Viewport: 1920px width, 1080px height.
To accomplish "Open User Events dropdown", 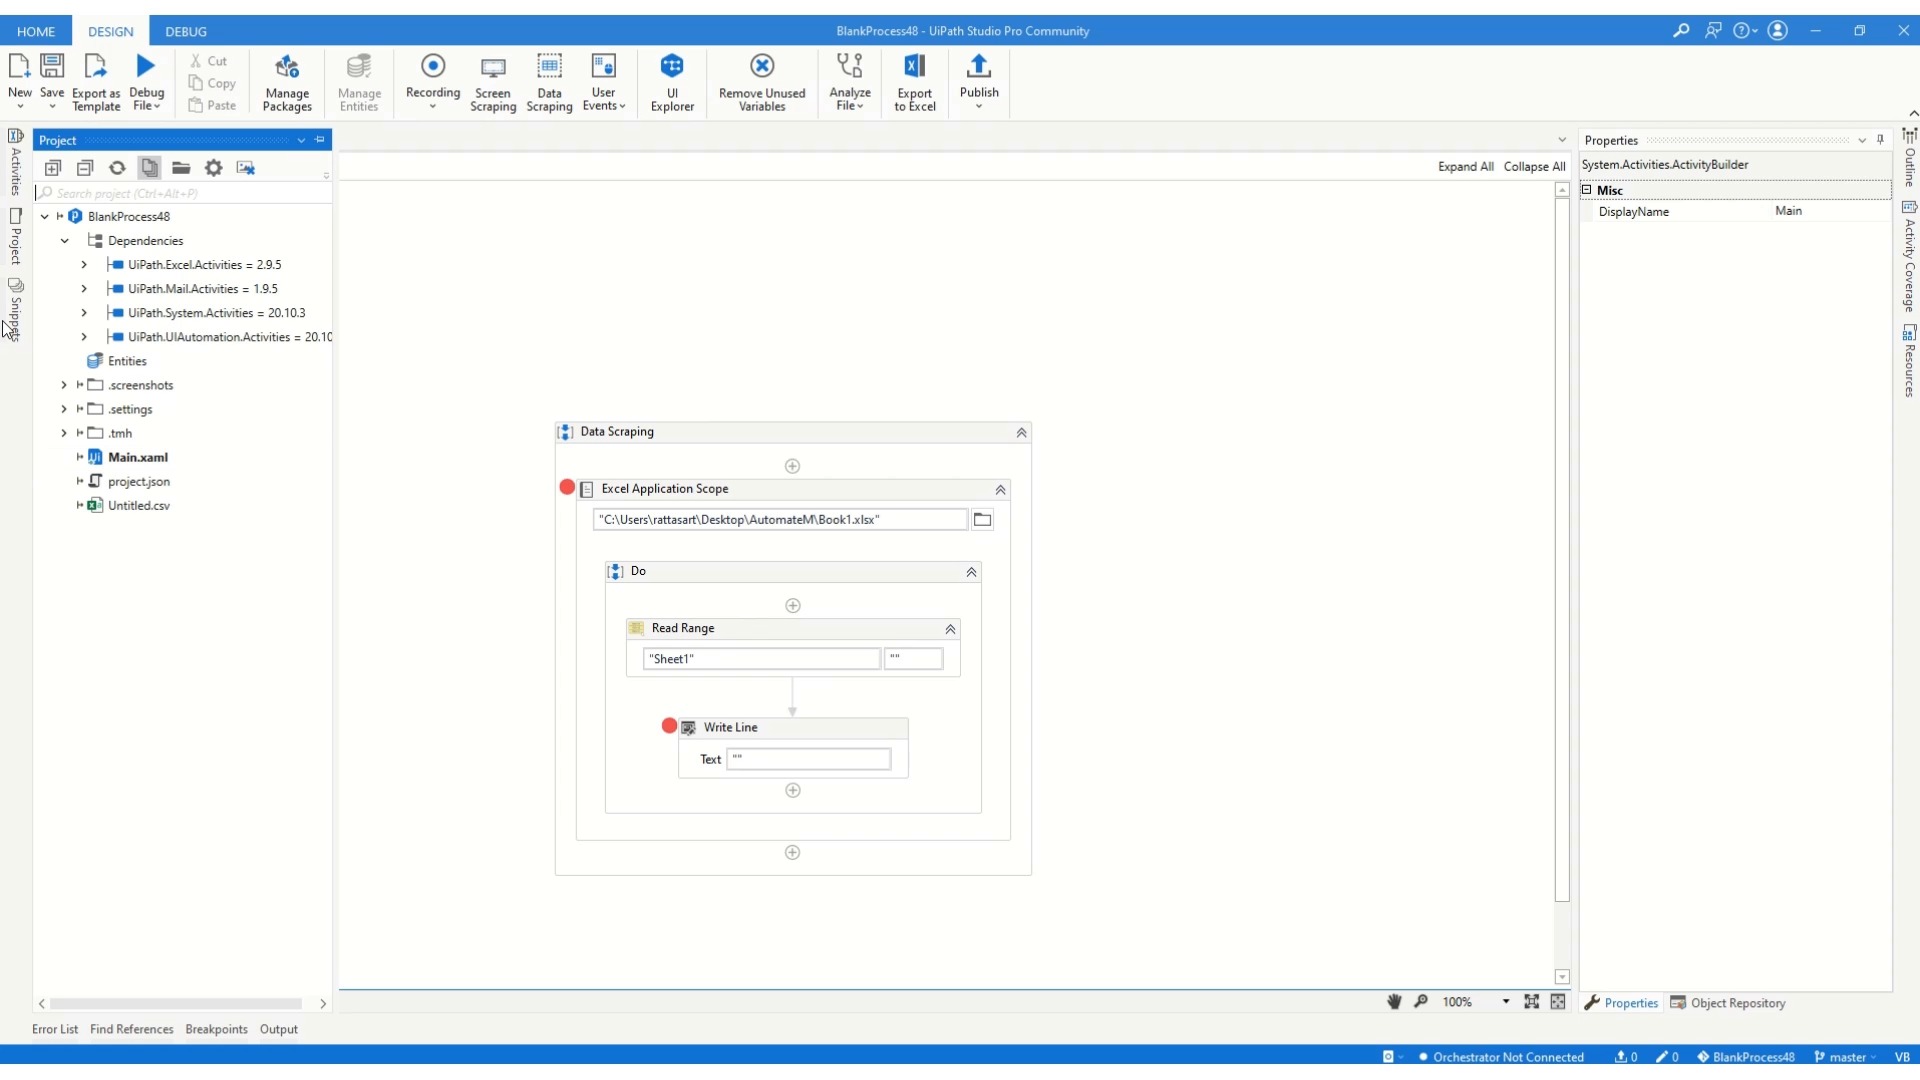I will point(603,82).
